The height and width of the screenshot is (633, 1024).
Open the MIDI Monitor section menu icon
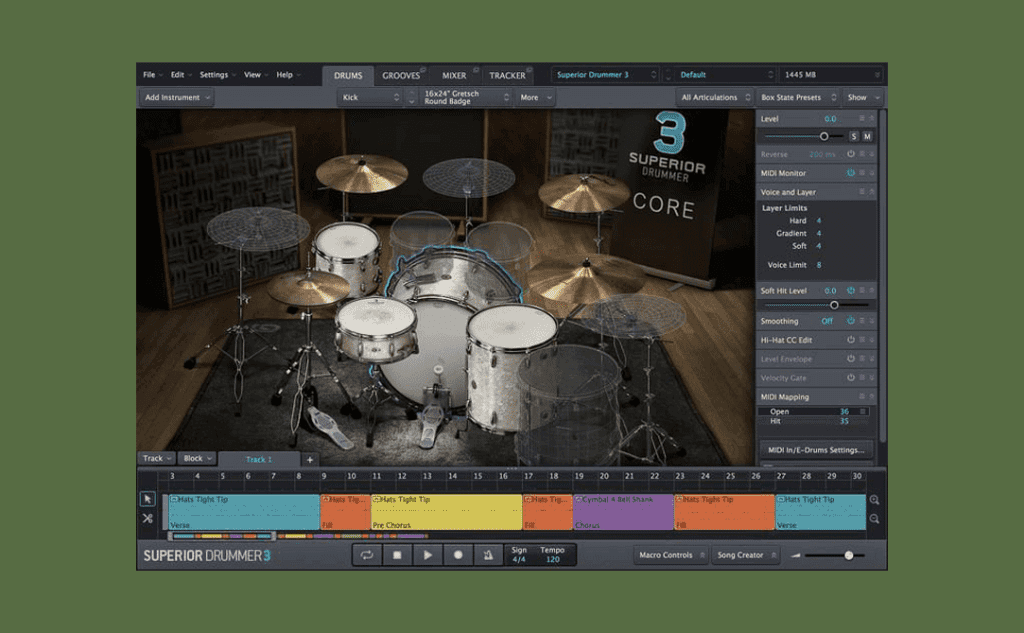(x=862, y=173)
